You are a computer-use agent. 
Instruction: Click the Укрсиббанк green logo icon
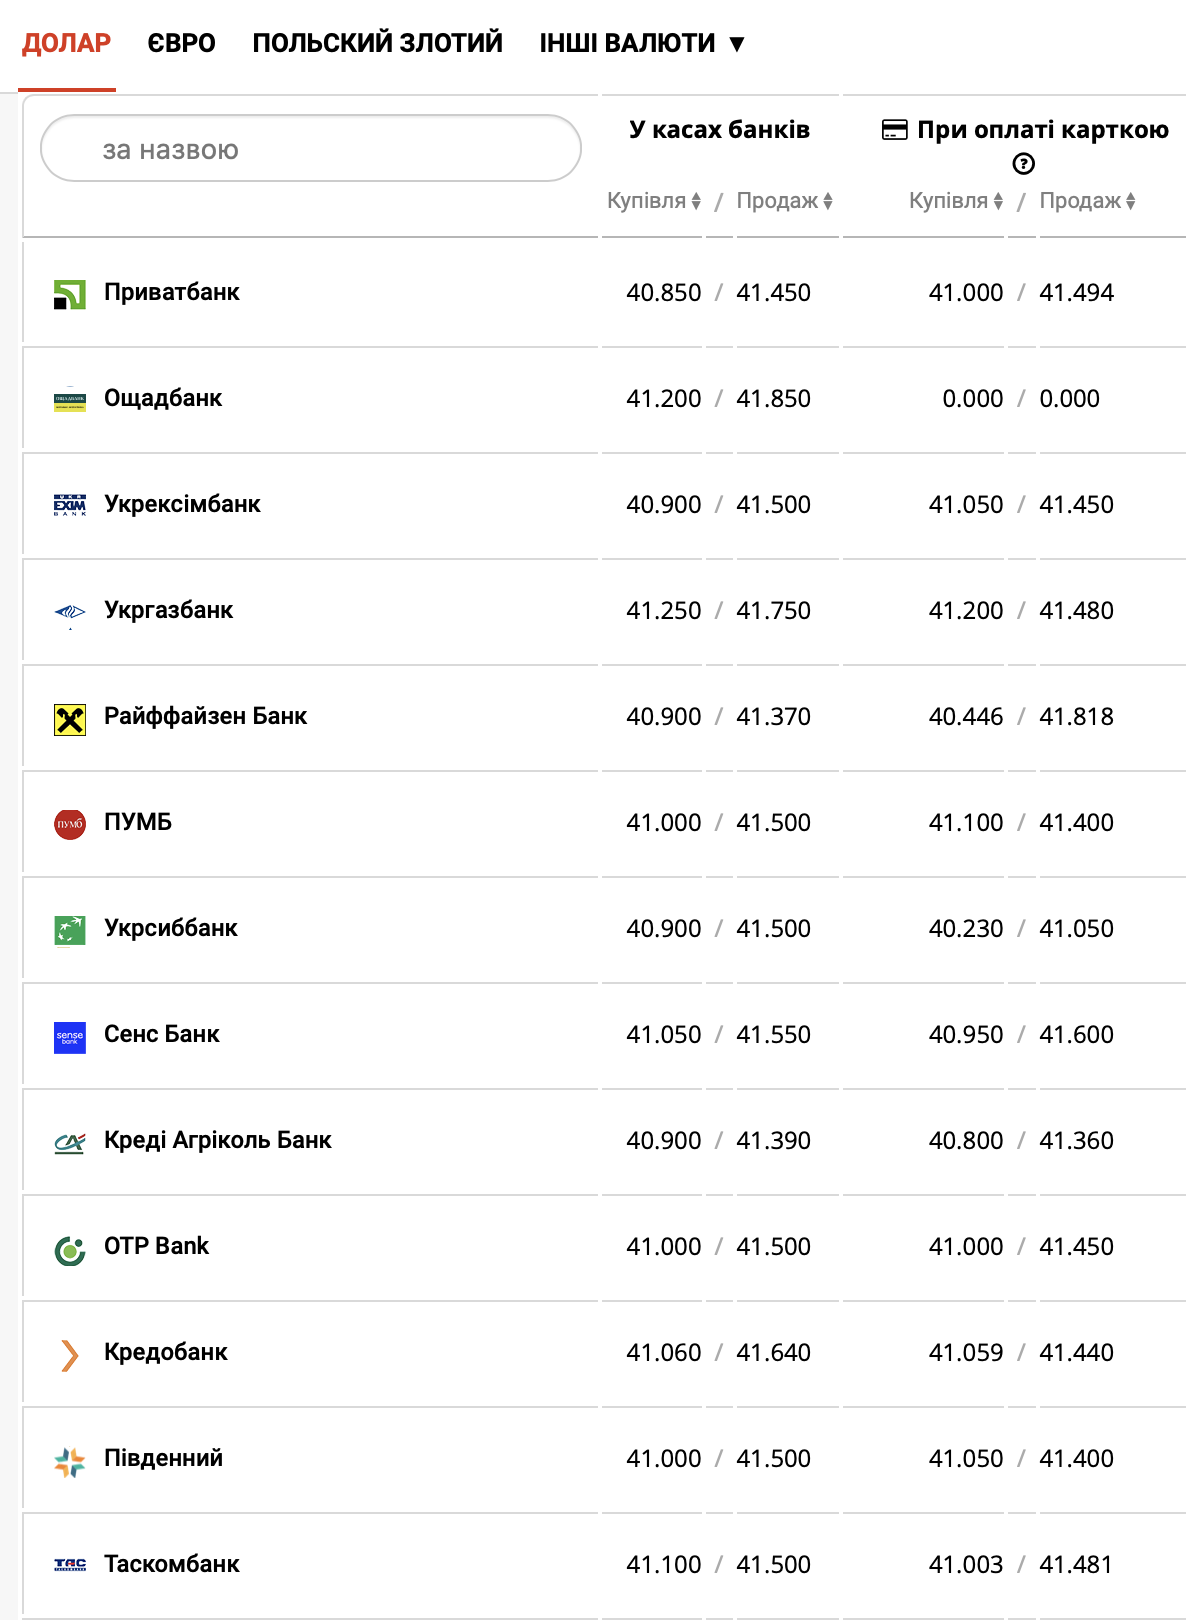click(x=69, y=930)
